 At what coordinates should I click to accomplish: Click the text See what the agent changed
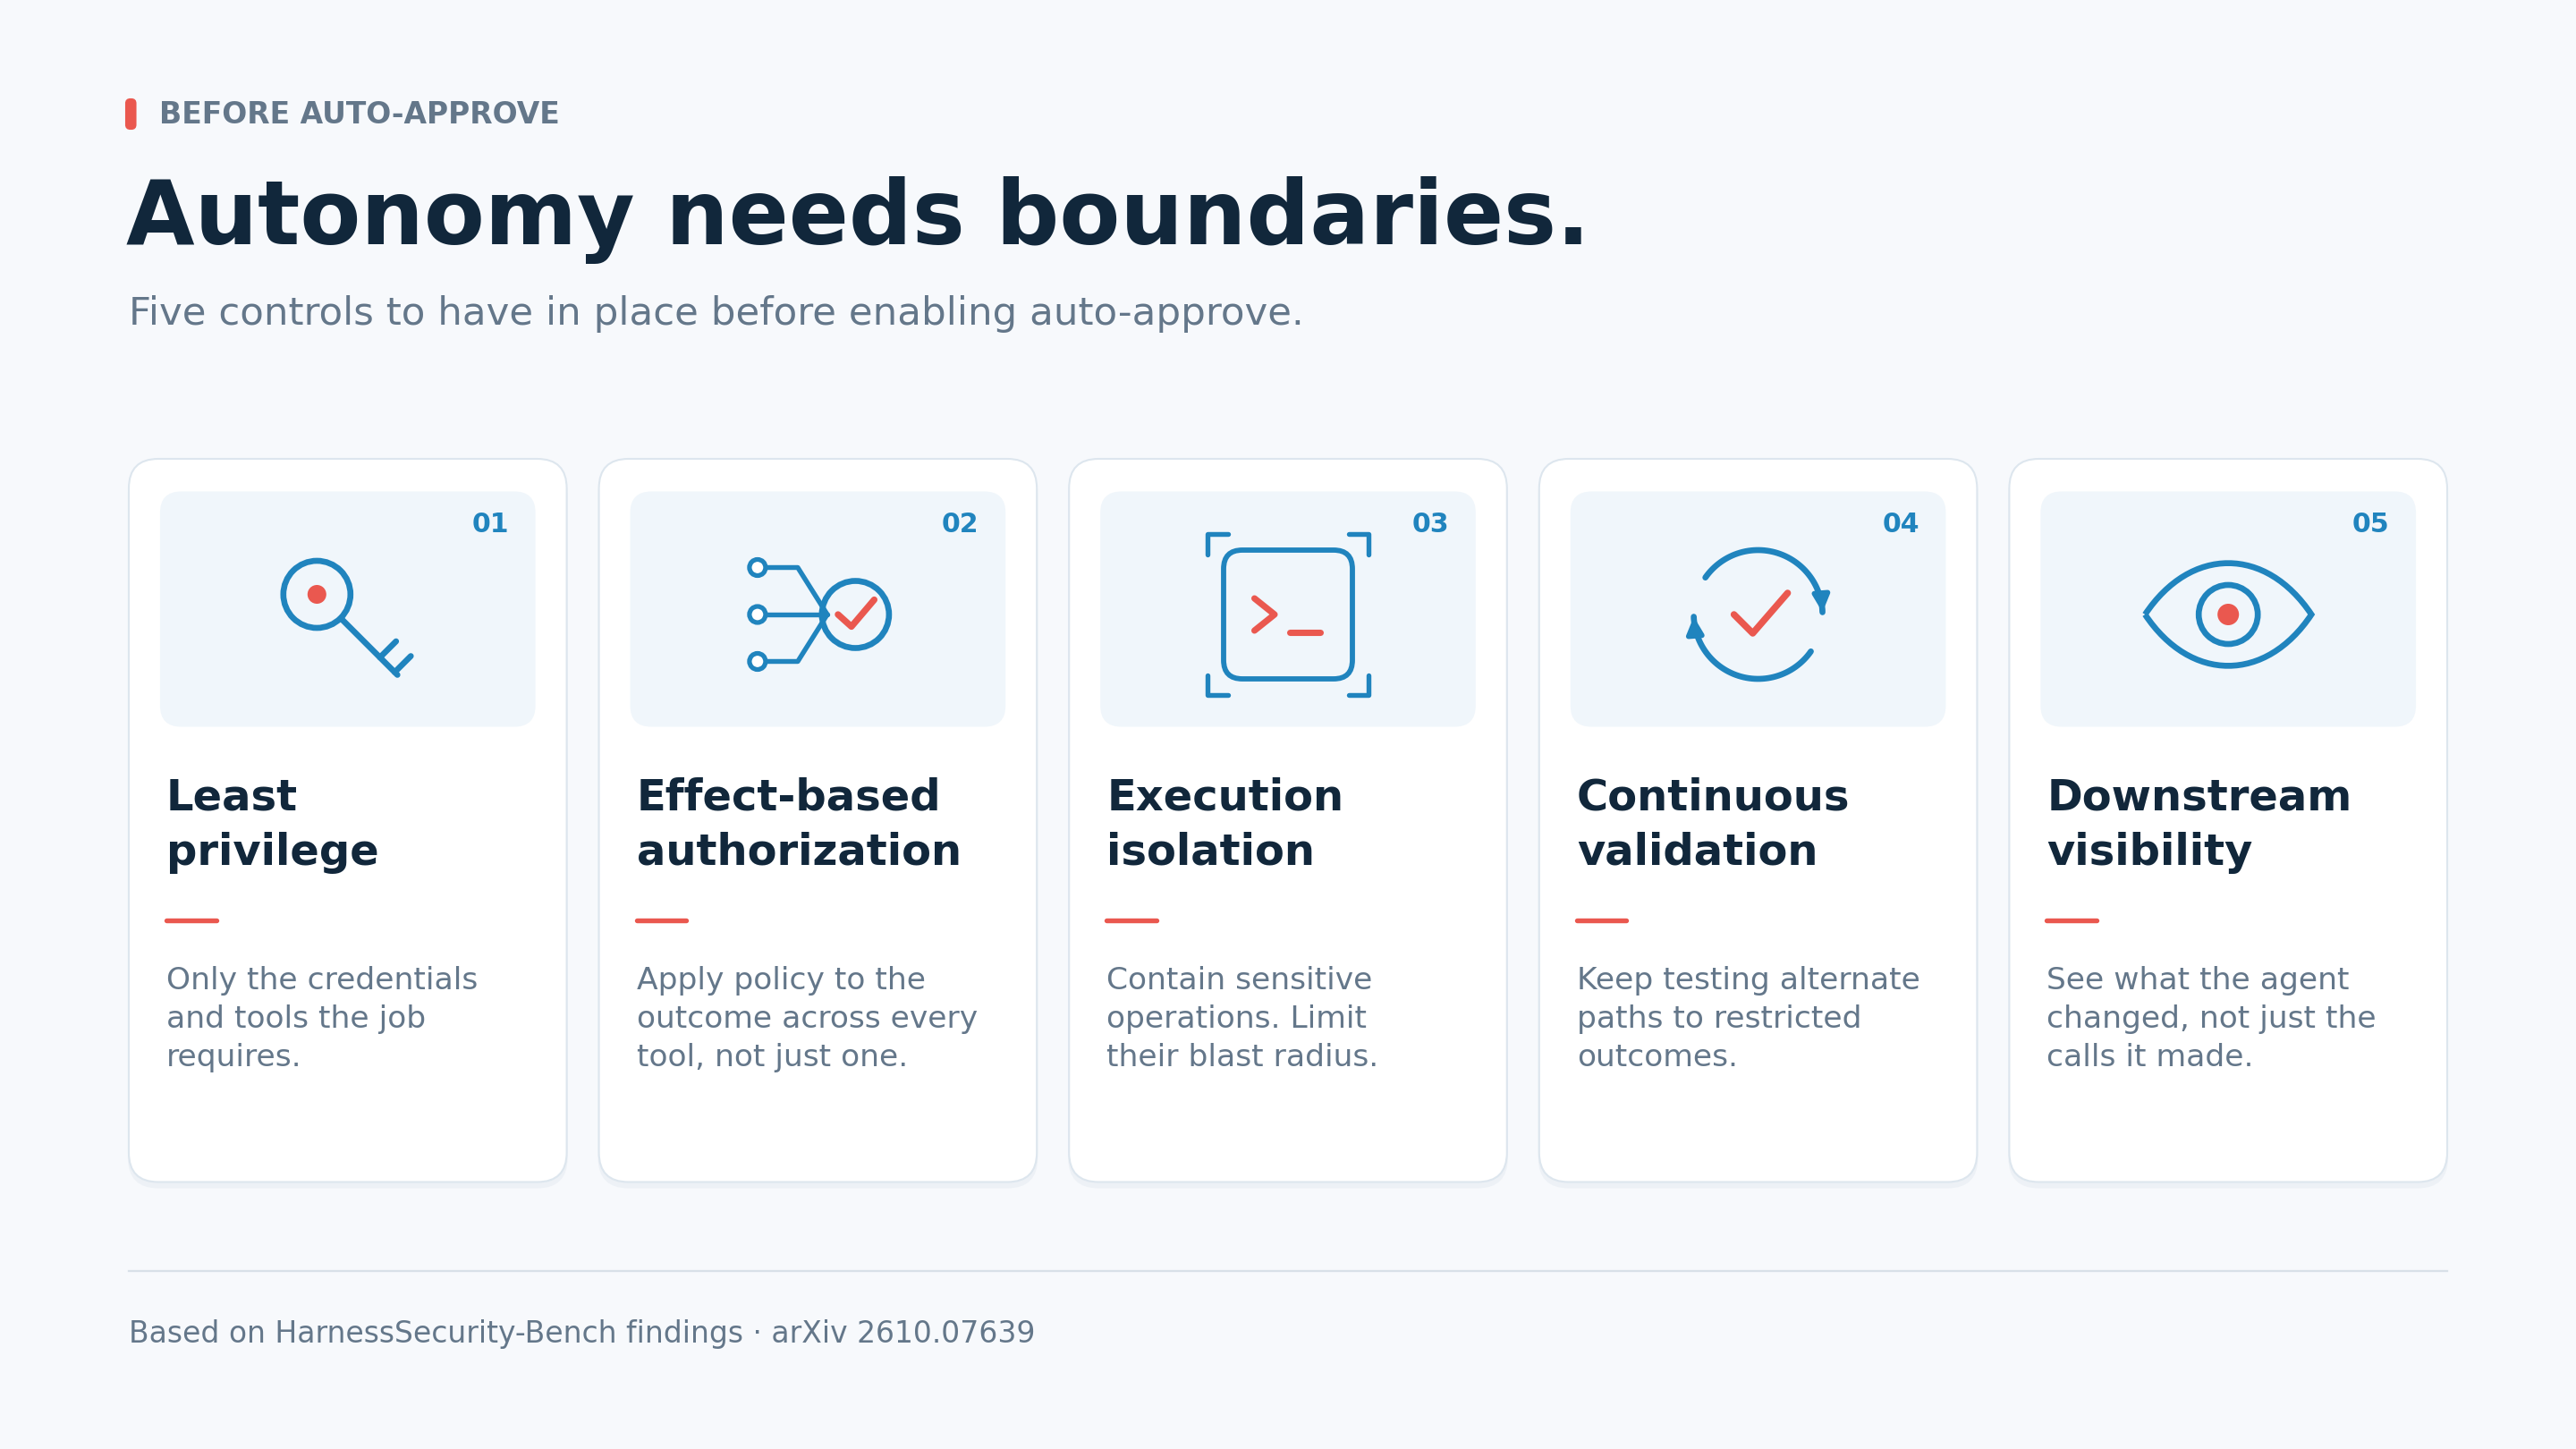2211,1017
